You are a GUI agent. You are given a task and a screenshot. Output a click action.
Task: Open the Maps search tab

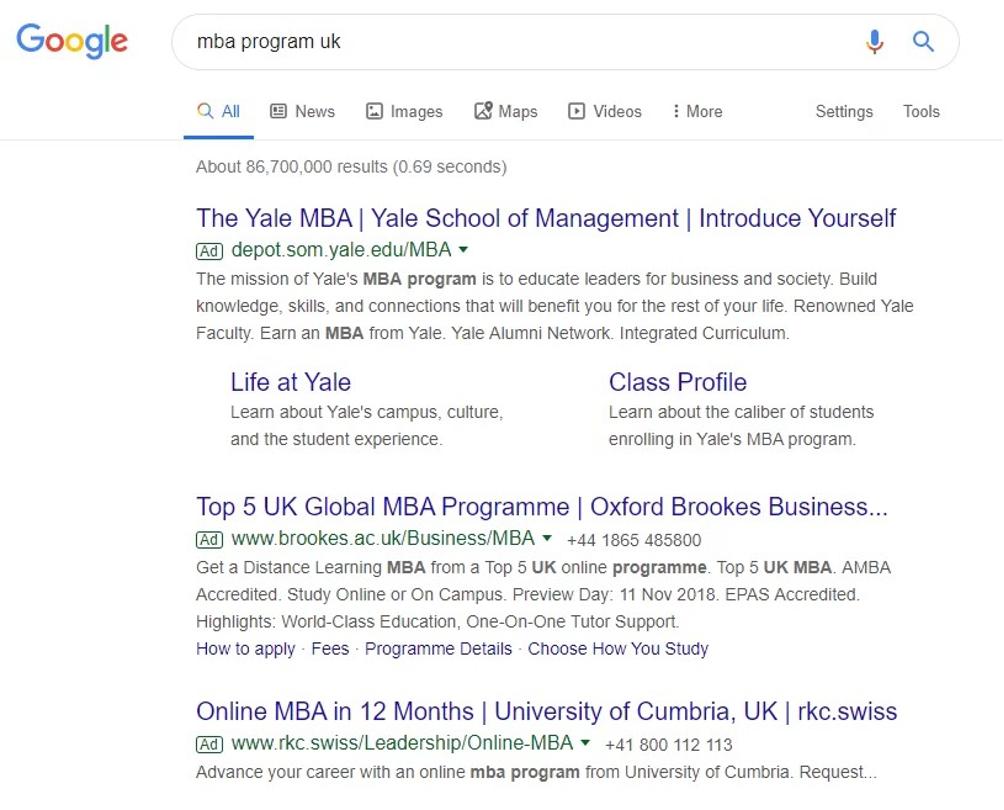[x=506, y=112]
